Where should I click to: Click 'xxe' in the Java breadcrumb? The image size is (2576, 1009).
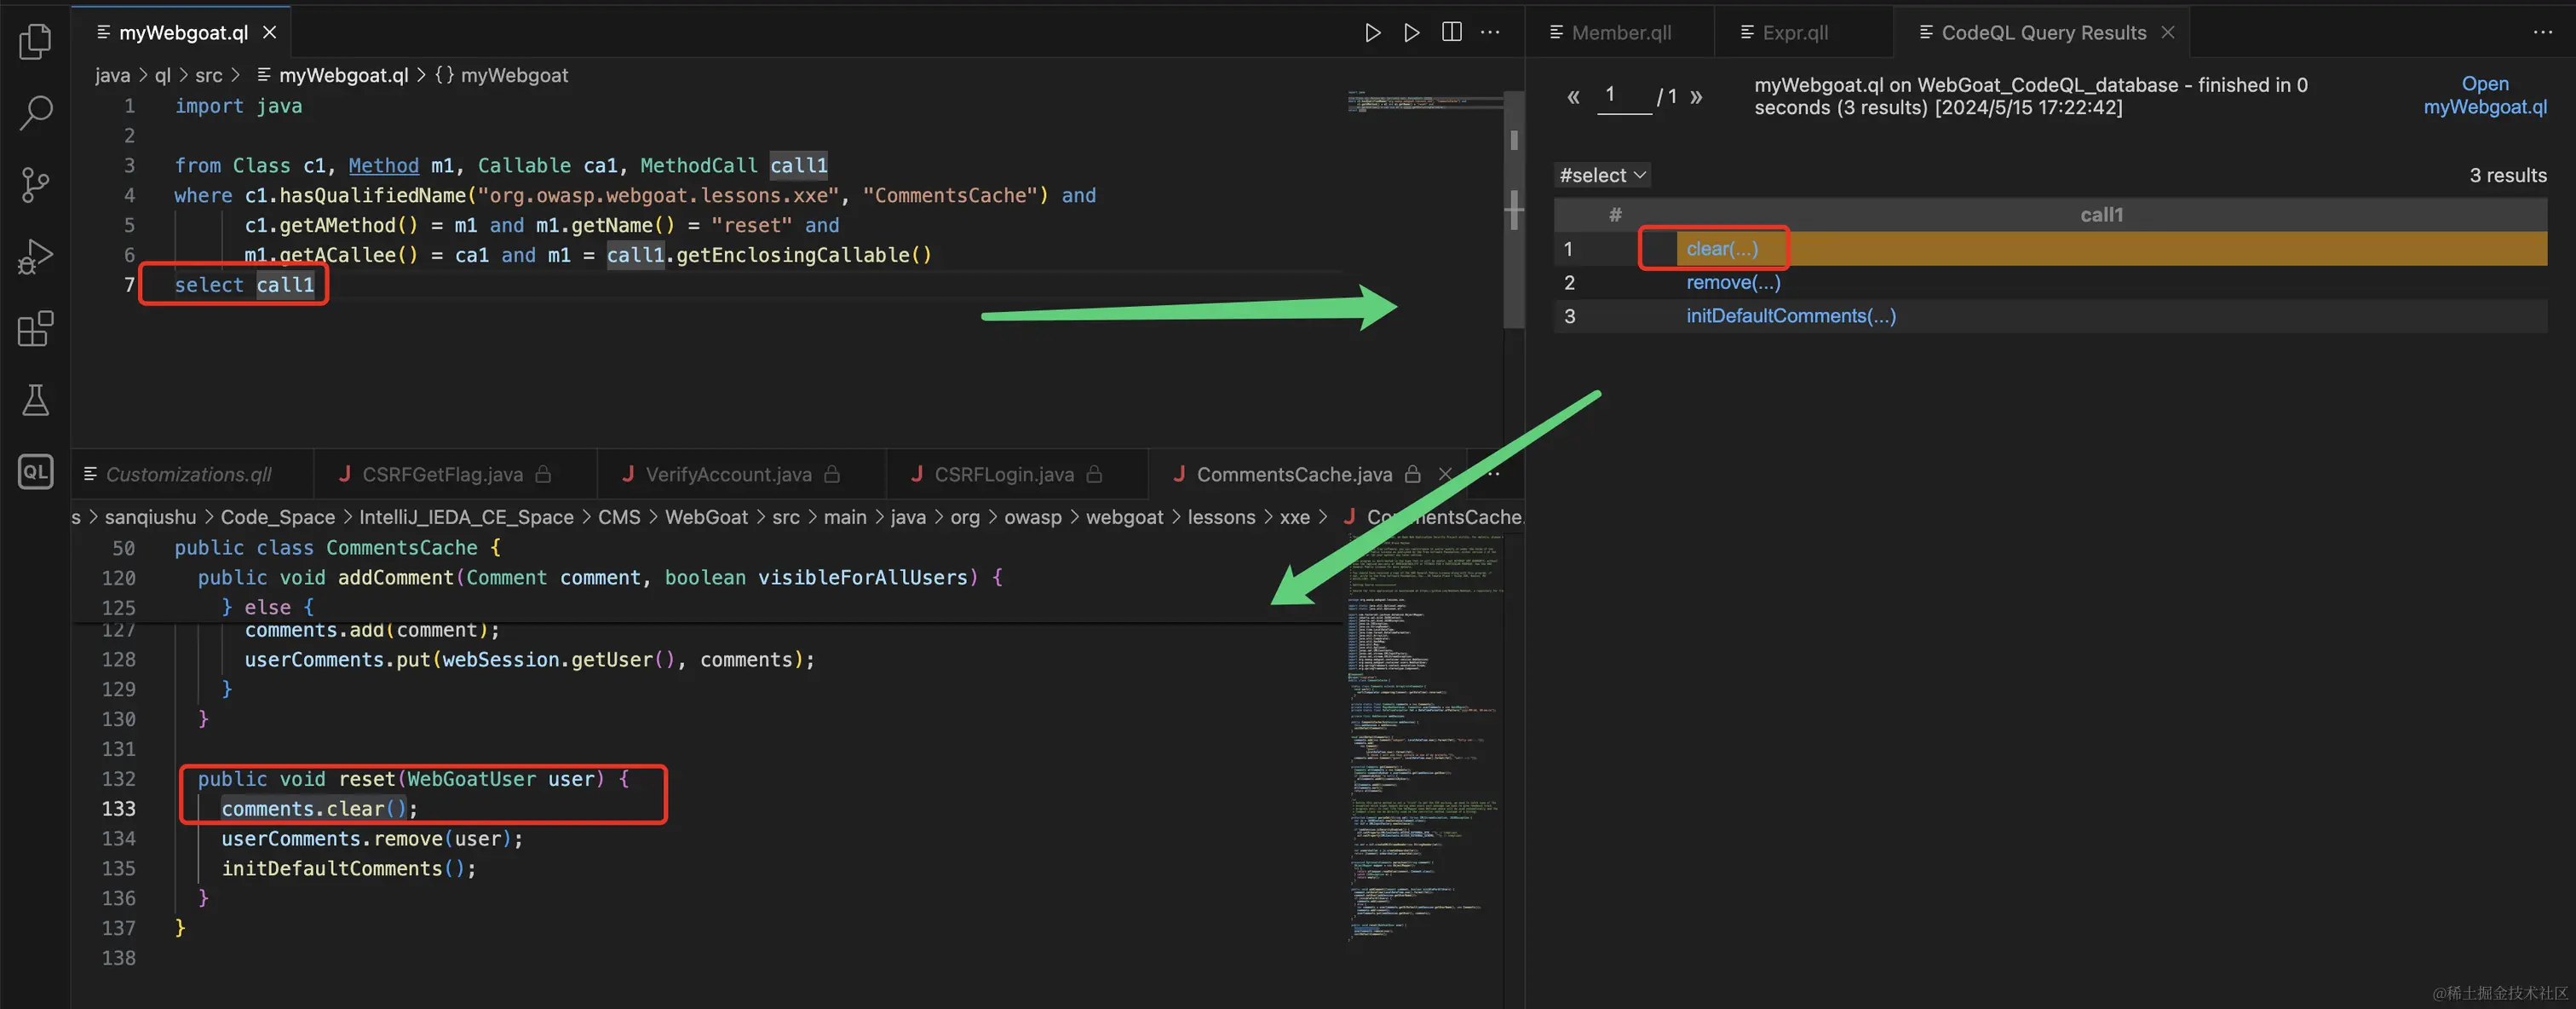coord(1294,517)
